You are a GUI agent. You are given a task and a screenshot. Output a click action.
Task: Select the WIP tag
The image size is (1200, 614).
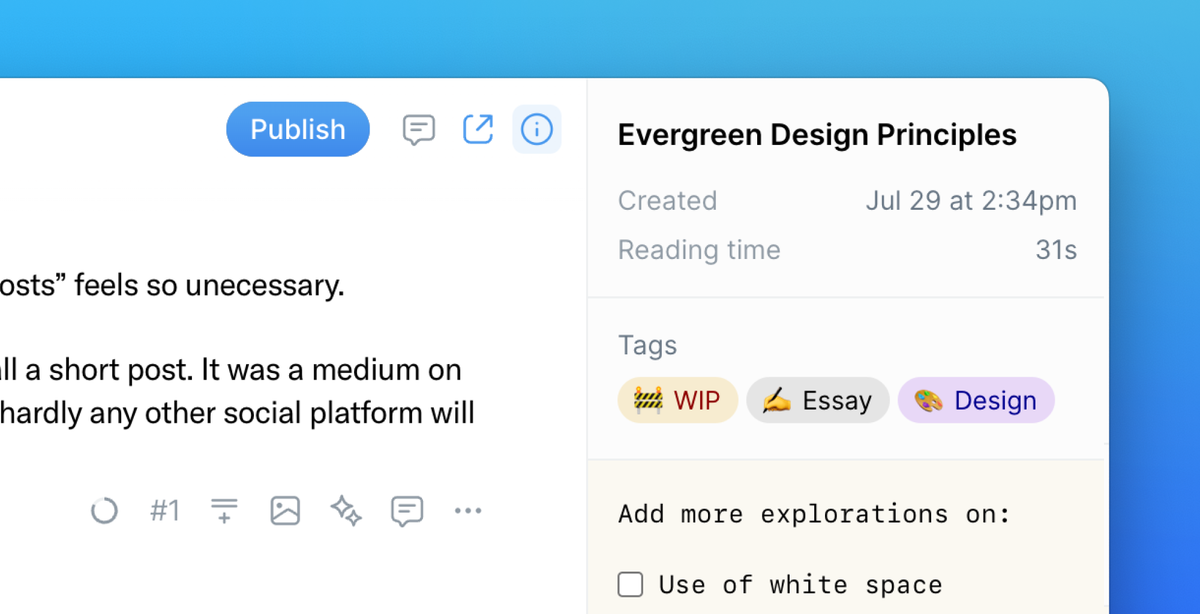tap(678, 400)
